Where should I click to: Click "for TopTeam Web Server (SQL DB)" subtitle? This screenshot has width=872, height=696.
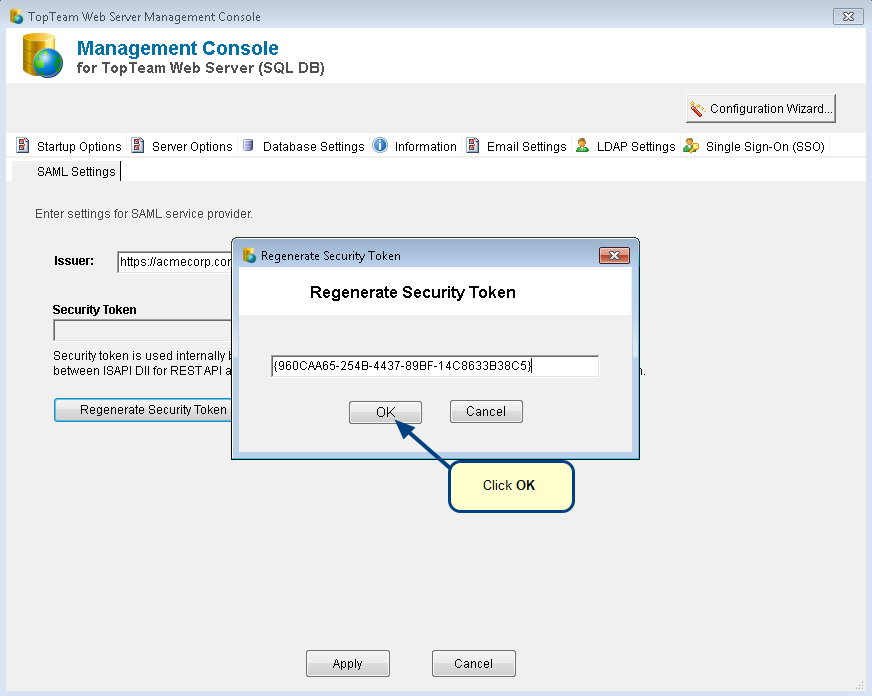tap(201, 68)
